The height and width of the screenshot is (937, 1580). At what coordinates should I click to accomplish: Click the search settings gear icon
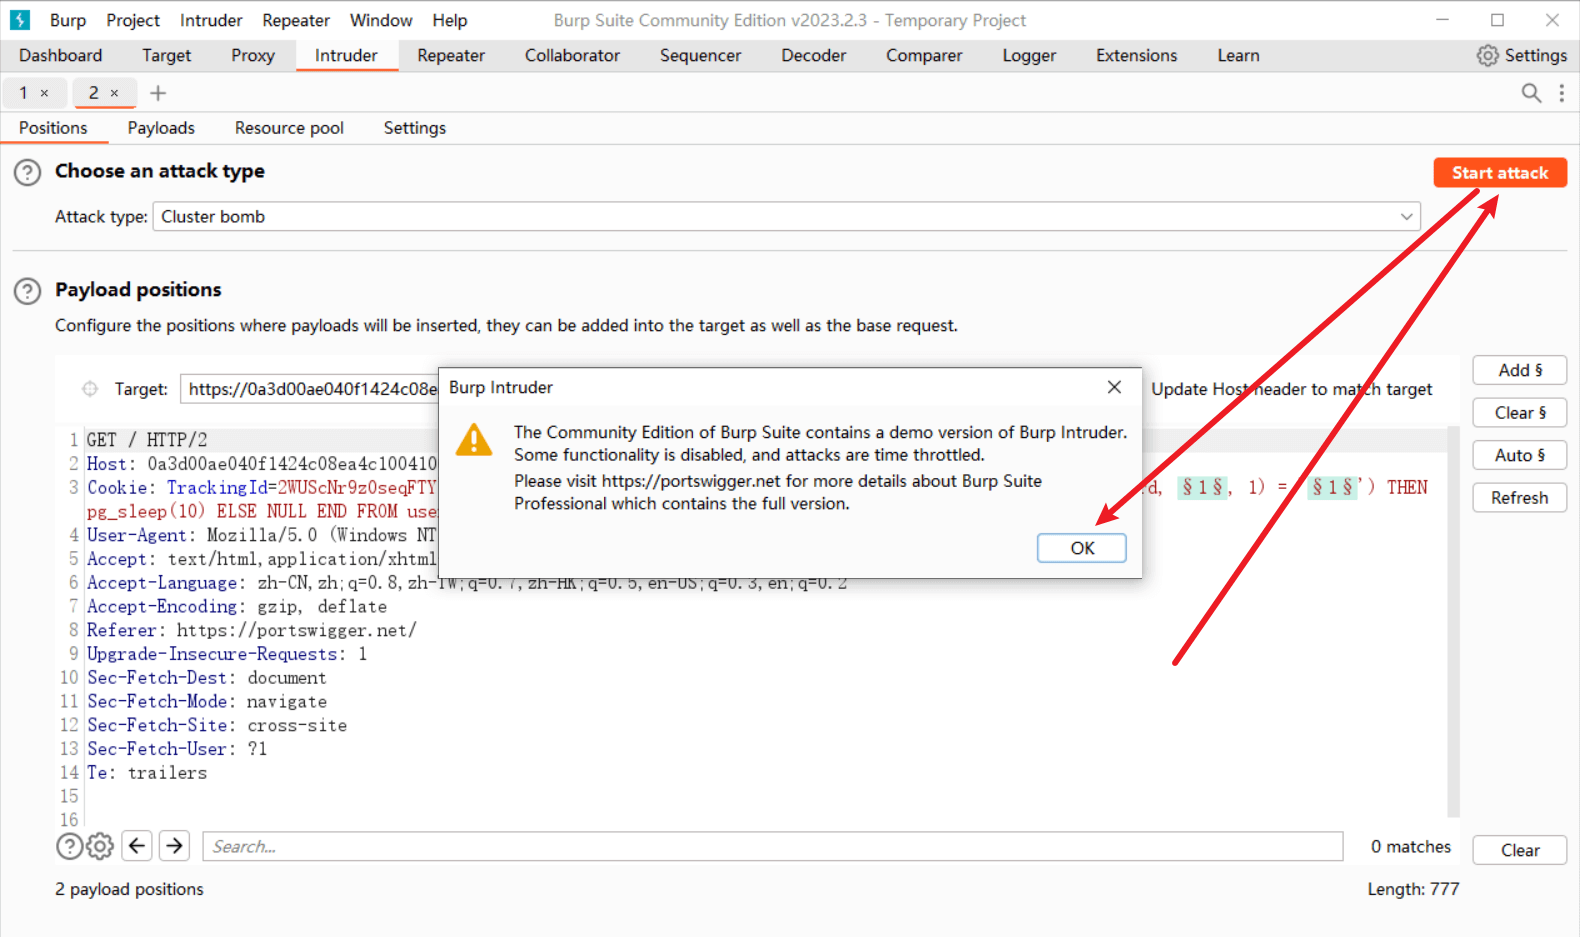100,846
